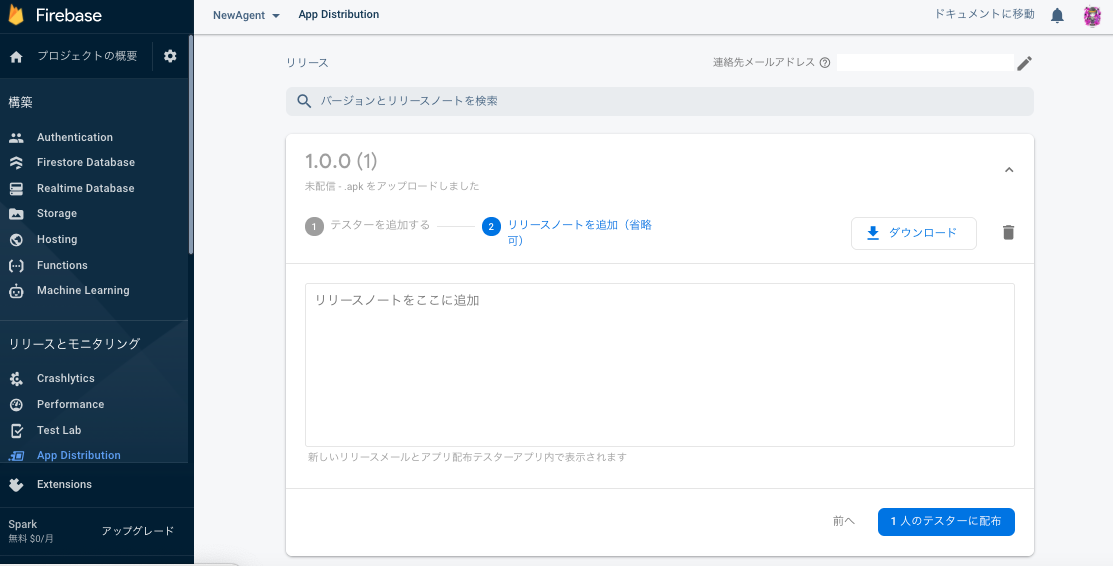Click リリースとモニタリング section header
The width and height of the screenshot is (1113, 566).
coord(75,344)
